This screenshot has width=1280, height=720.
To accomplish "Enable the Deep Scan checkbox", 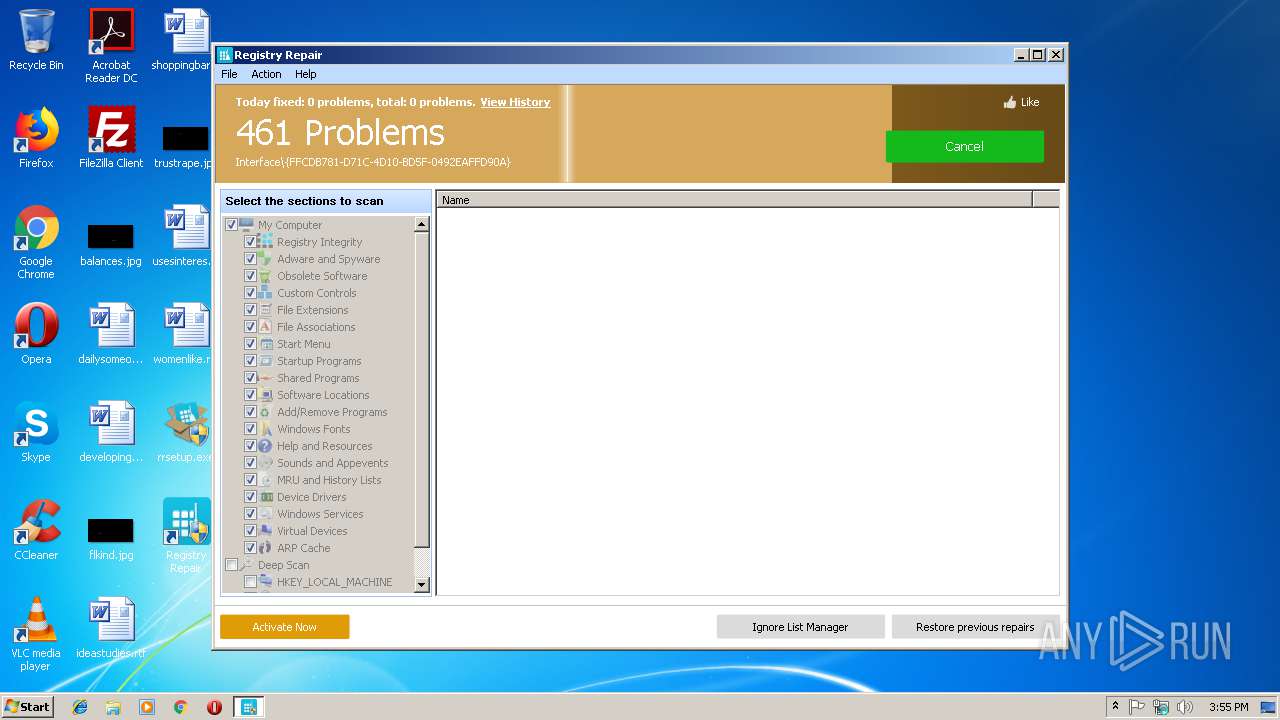I will point(232,565).
